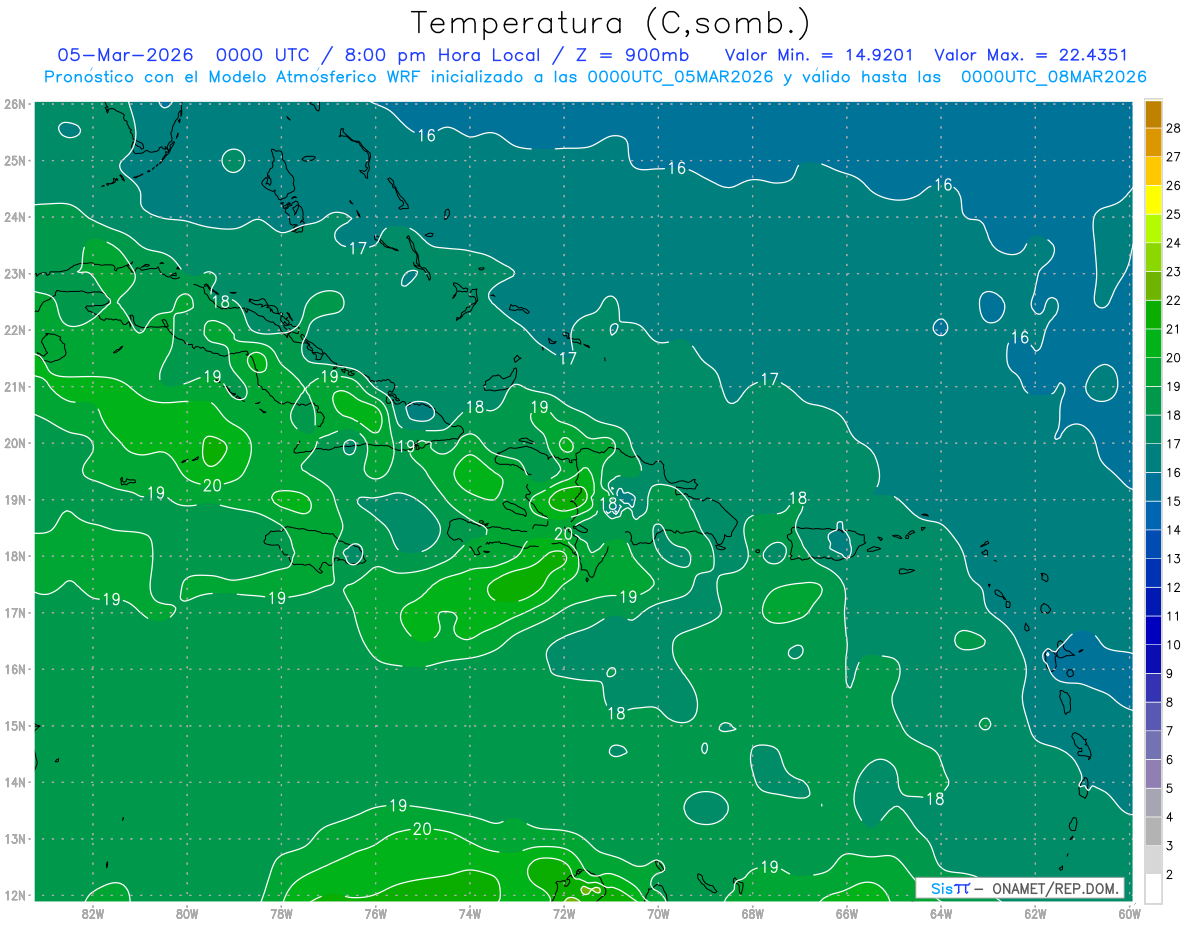Click the legend value label 10

(x=1173, y=645)
